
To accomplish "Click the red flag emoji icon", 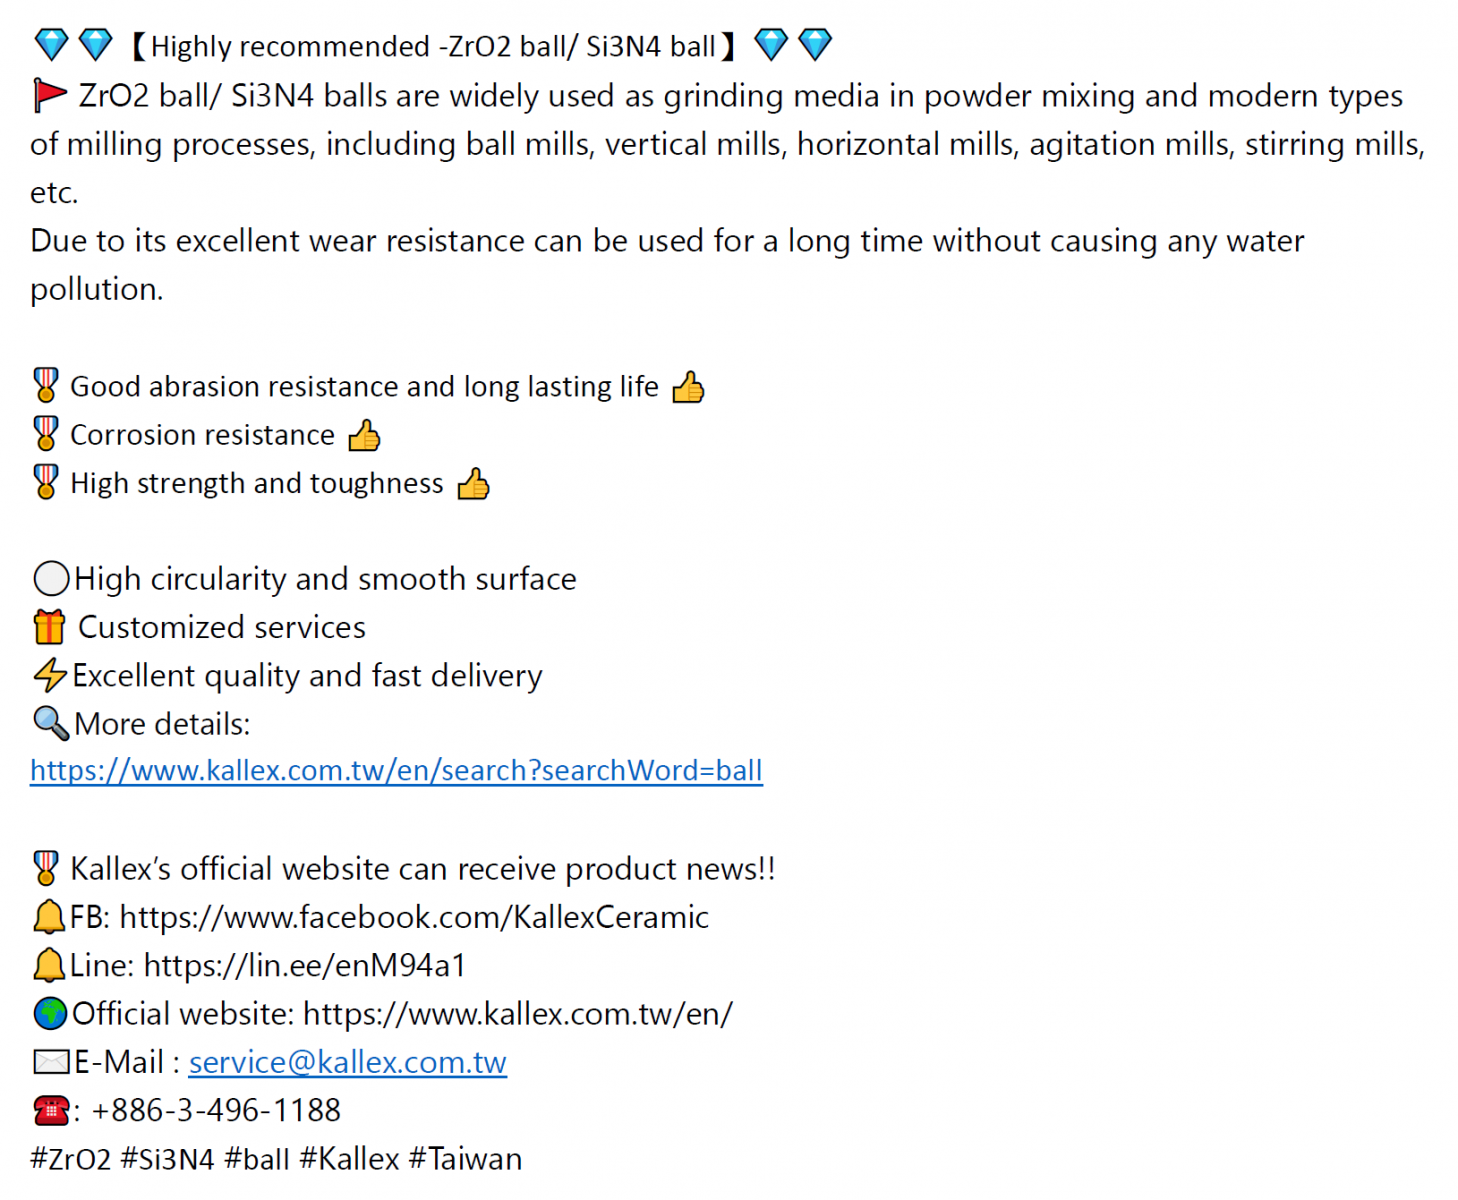I will 50,96.
